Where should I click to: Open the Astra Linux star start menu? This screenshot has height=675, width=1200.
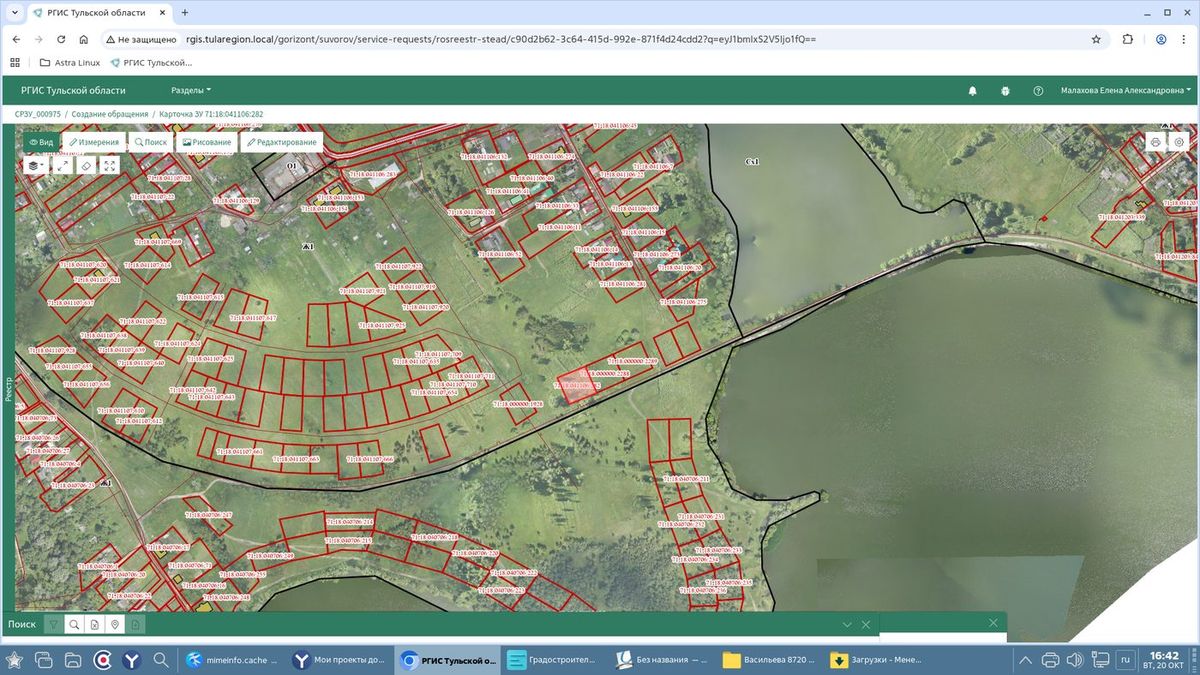pyautogui.click(x=15, y=660)
